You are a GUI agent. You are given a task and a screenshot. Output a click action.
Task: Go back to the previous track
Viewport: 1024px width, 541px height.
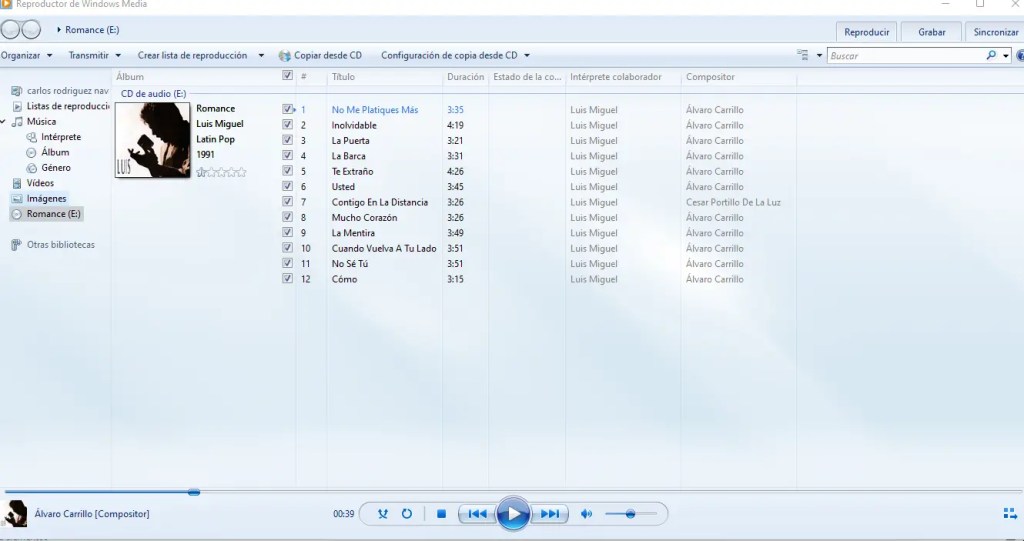[477, 514]
